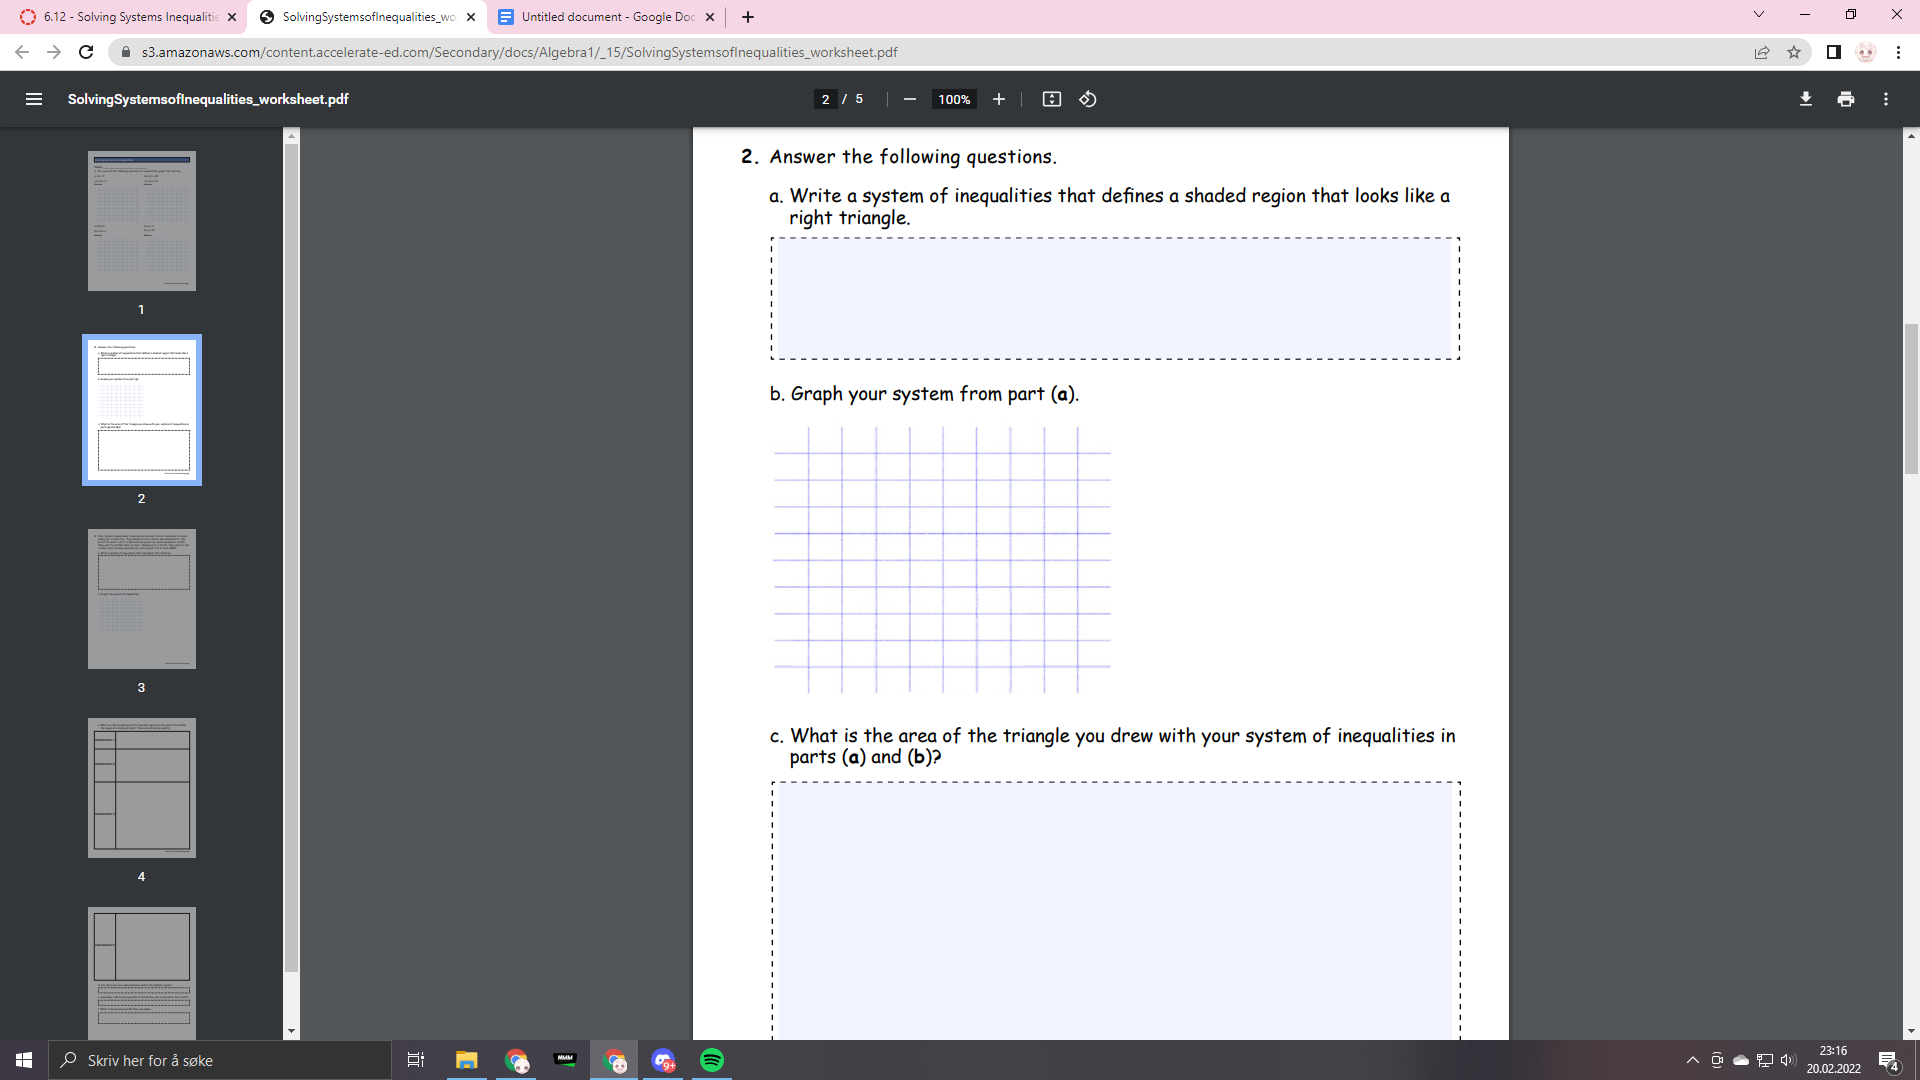The height and width of the screenshot is (1080, 1920).
Task: Open the browser tab search dropdown
Action: pos(1757,14)
